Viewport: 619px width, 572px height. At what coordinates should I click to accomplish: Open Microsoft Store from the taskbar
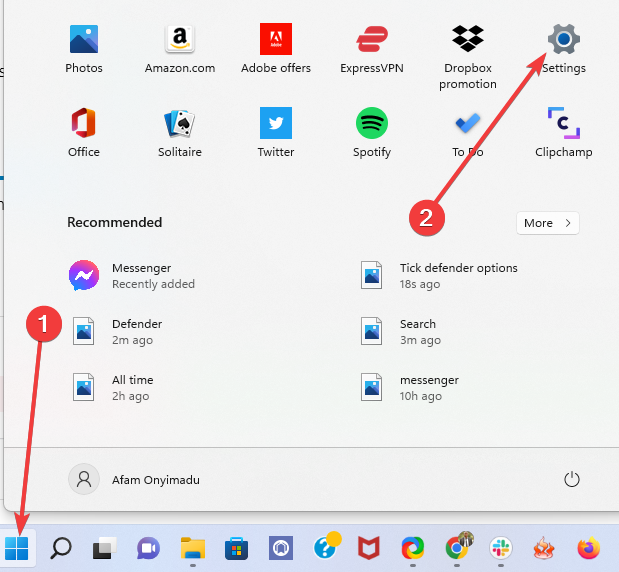pyautogui.click(x=236, y=548)
